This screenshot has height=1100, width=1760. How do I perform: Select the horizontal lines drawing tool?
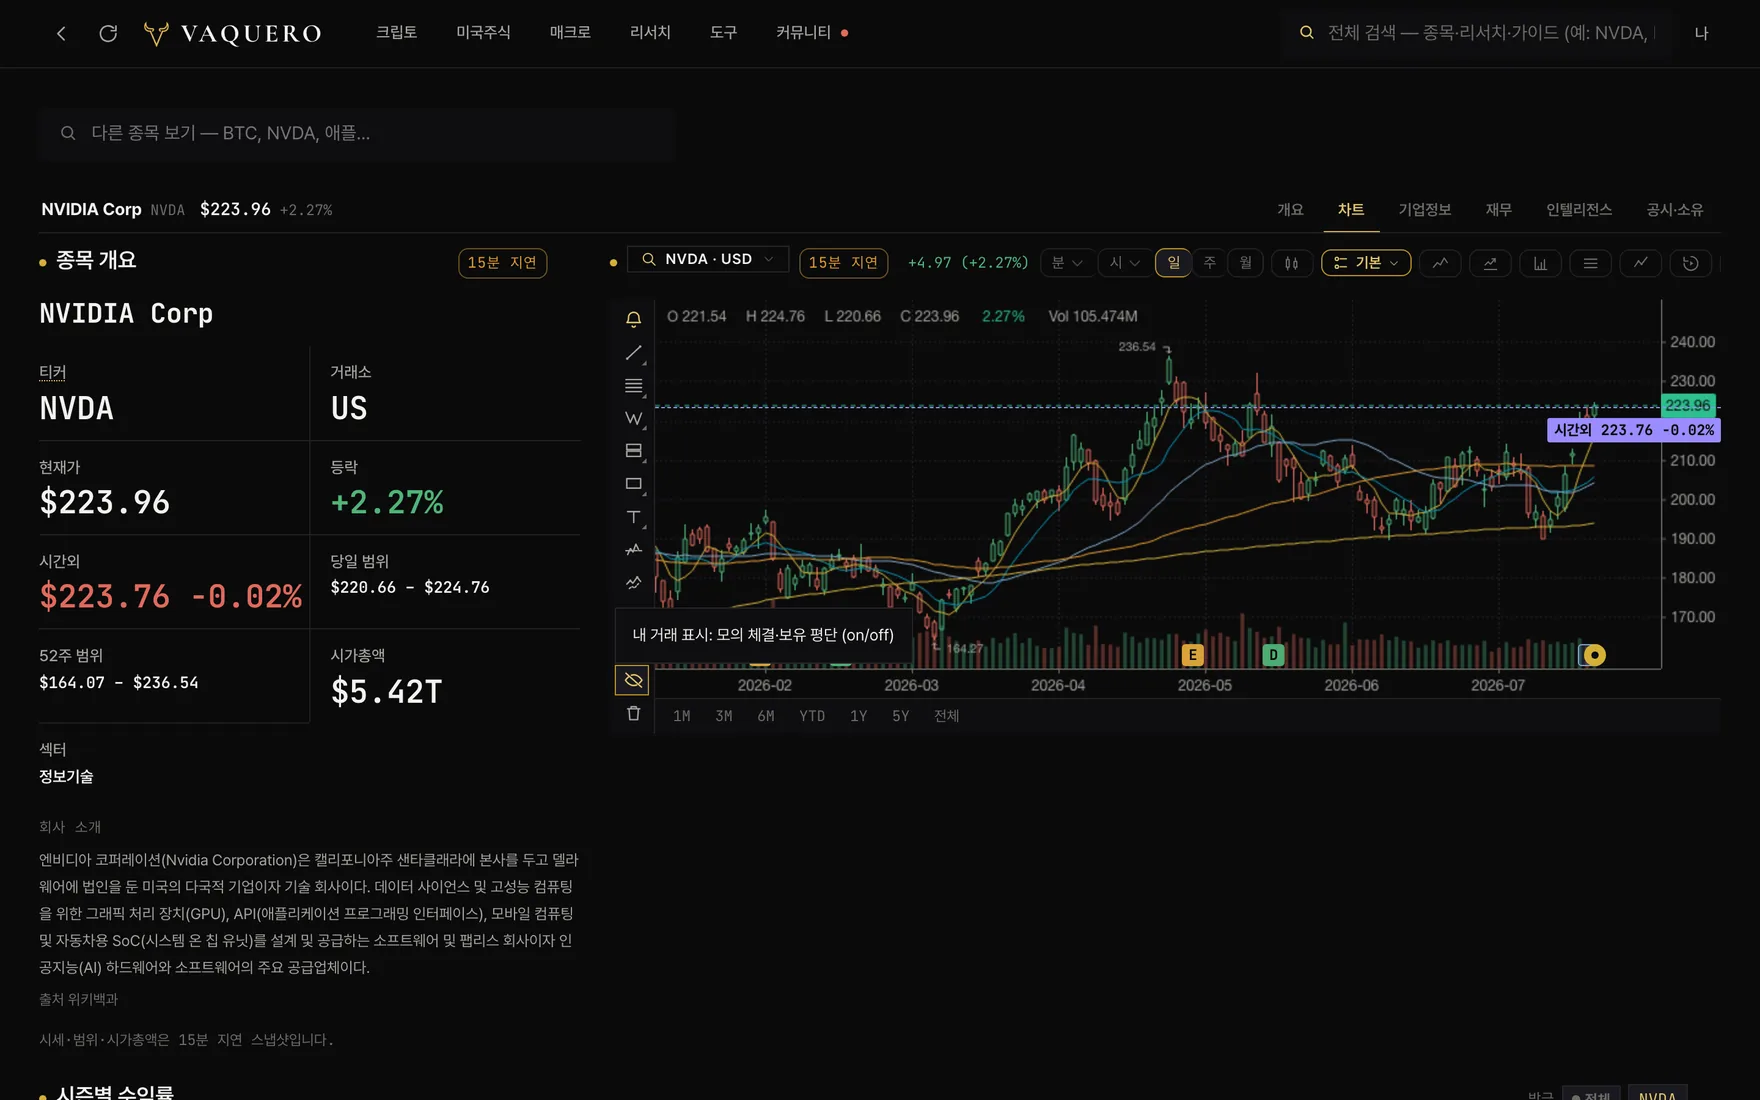633,386
